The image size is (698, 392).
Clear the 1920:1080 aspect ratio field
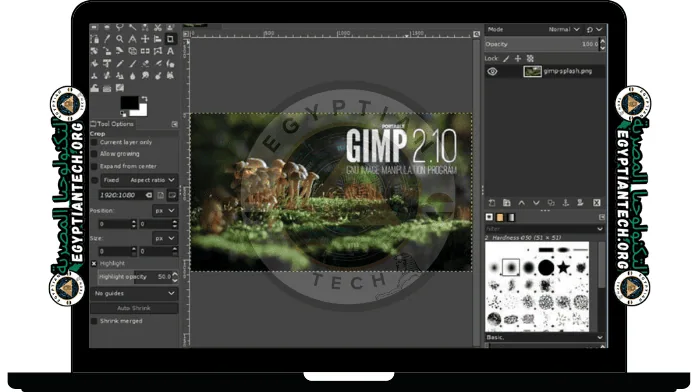[149, 195]
